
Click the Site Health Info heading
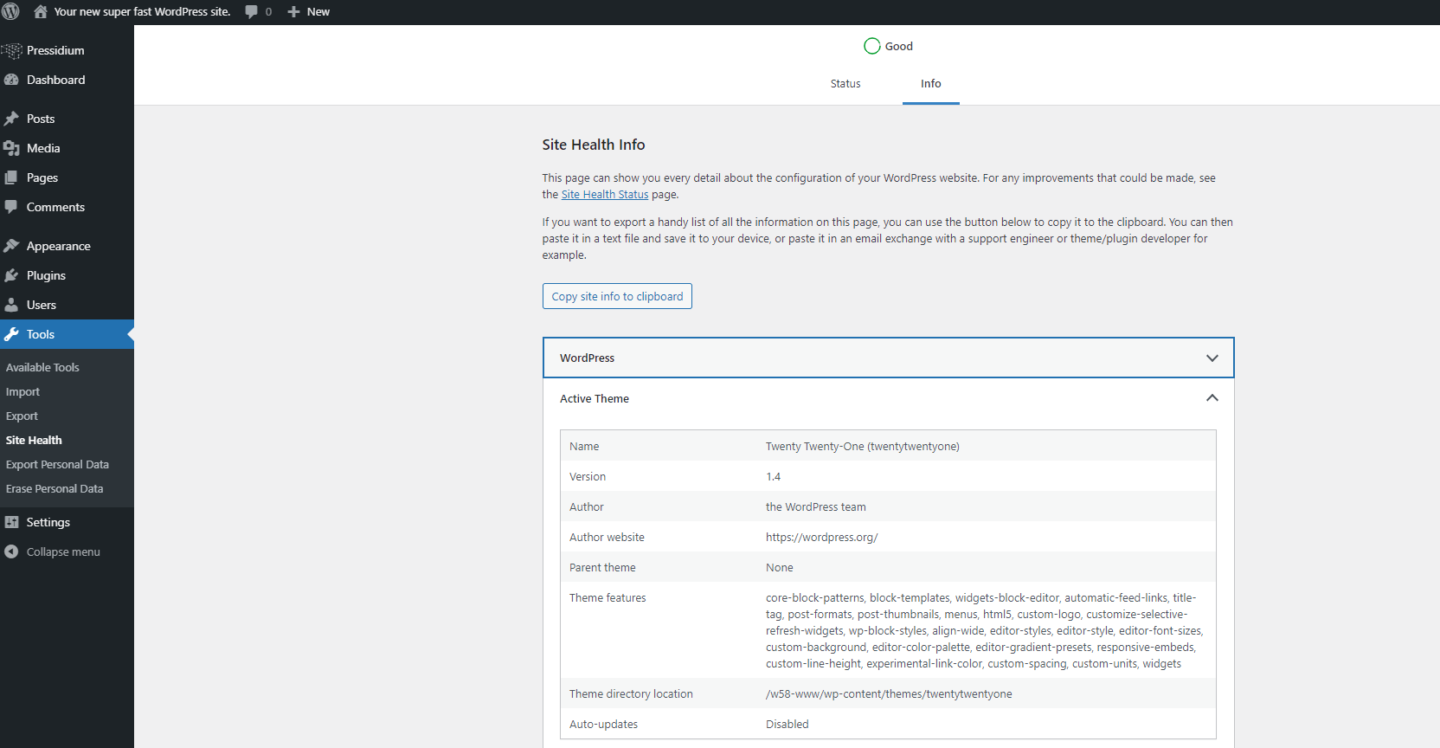click(x=594, y=145)
